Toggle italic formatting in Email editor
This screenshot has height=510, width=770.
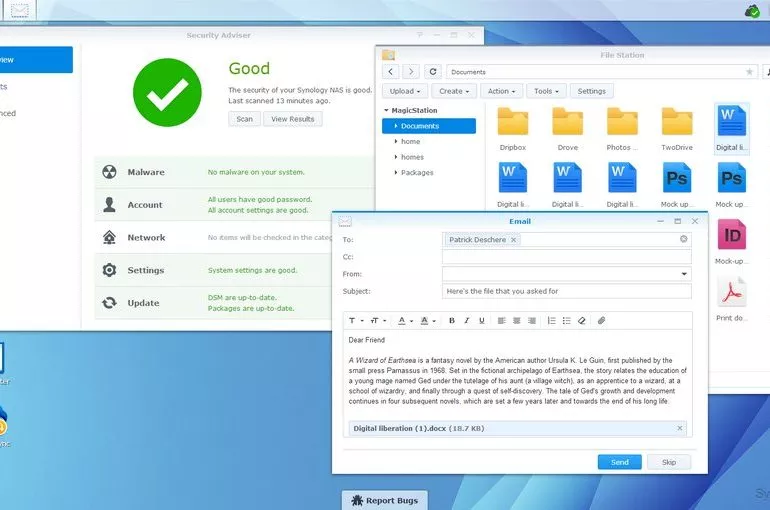[x=467, y=321]
